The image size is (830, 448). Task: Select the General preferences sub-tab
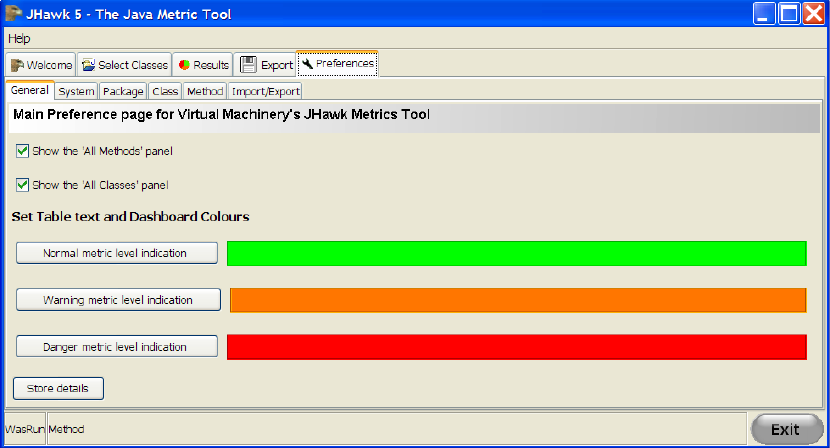pyautogui.click(x=30, y=90)
